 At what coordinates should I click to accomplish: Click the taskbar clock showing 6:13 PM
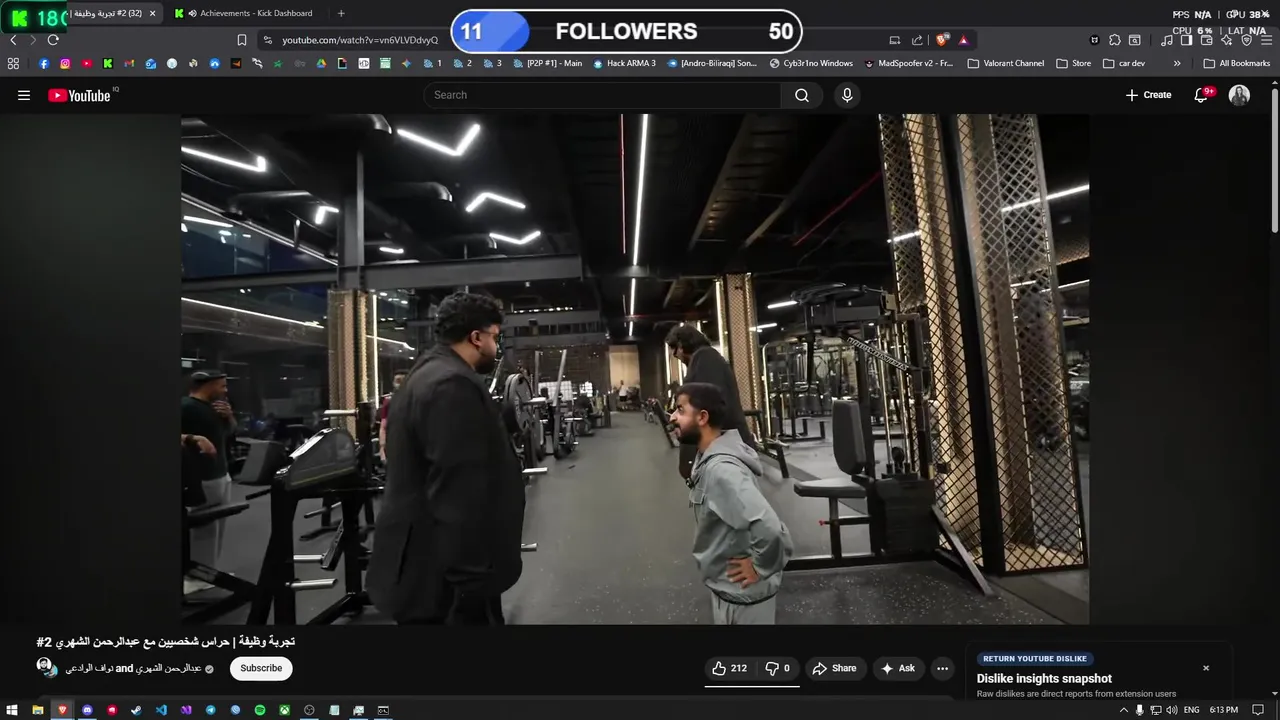[1224, 710]
